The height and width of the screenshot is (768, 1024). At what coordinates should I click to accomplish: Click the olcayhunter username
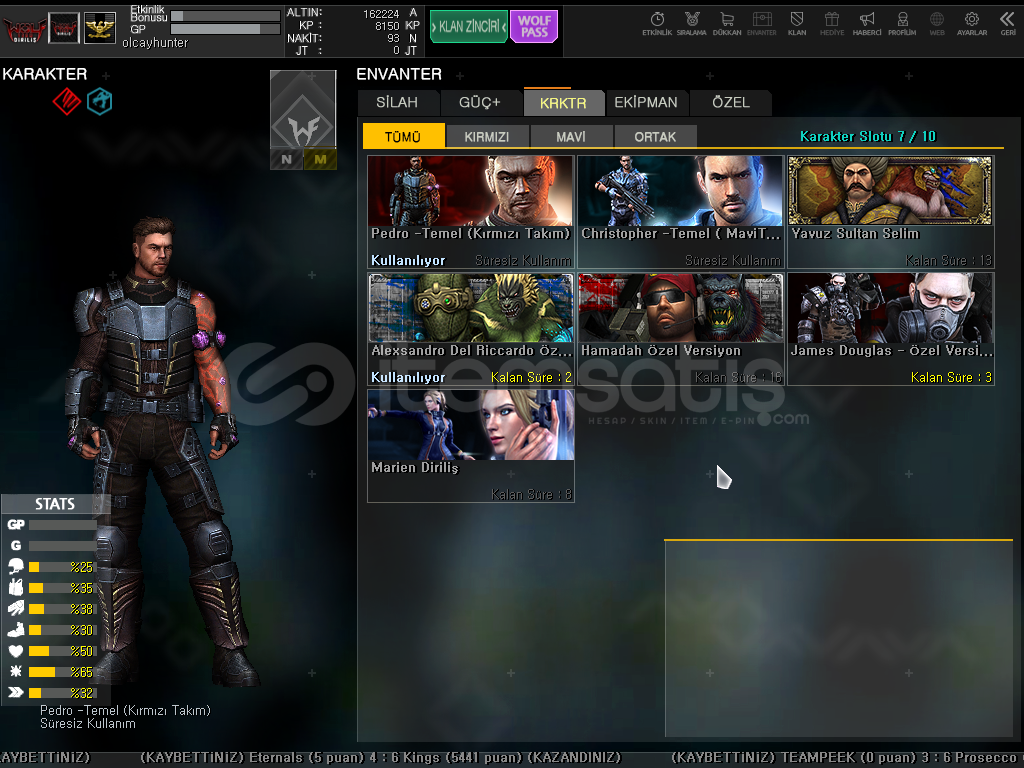(x=155, y=42)
